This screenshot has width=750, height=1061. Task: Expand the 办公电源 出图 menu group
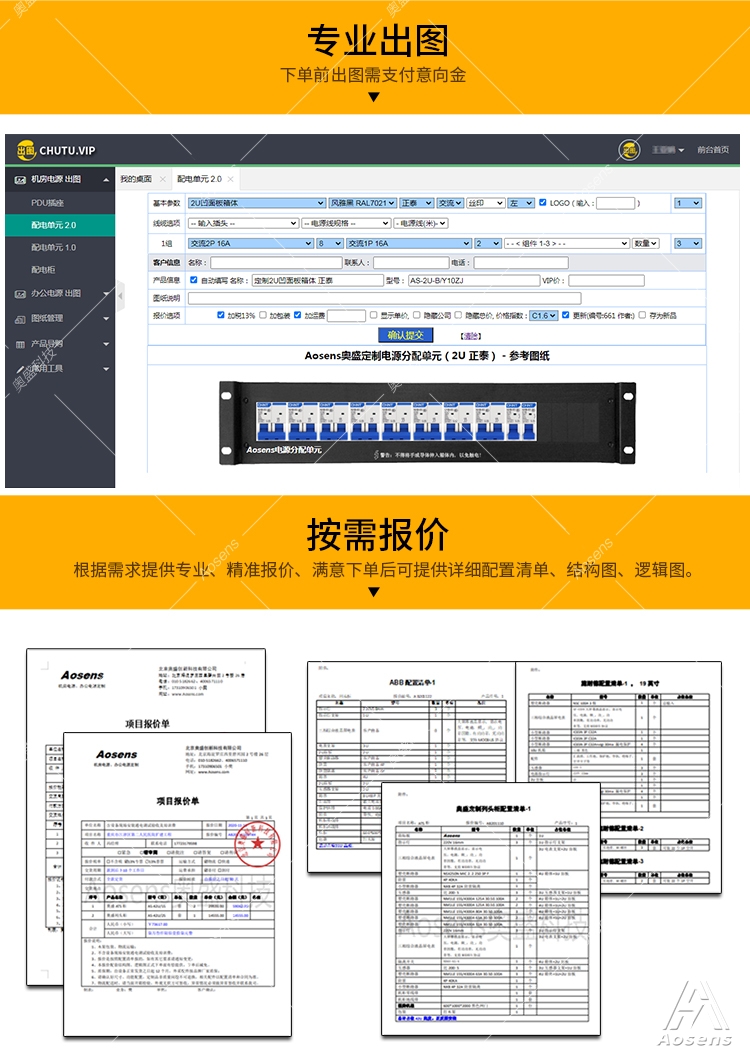point(106,294)
